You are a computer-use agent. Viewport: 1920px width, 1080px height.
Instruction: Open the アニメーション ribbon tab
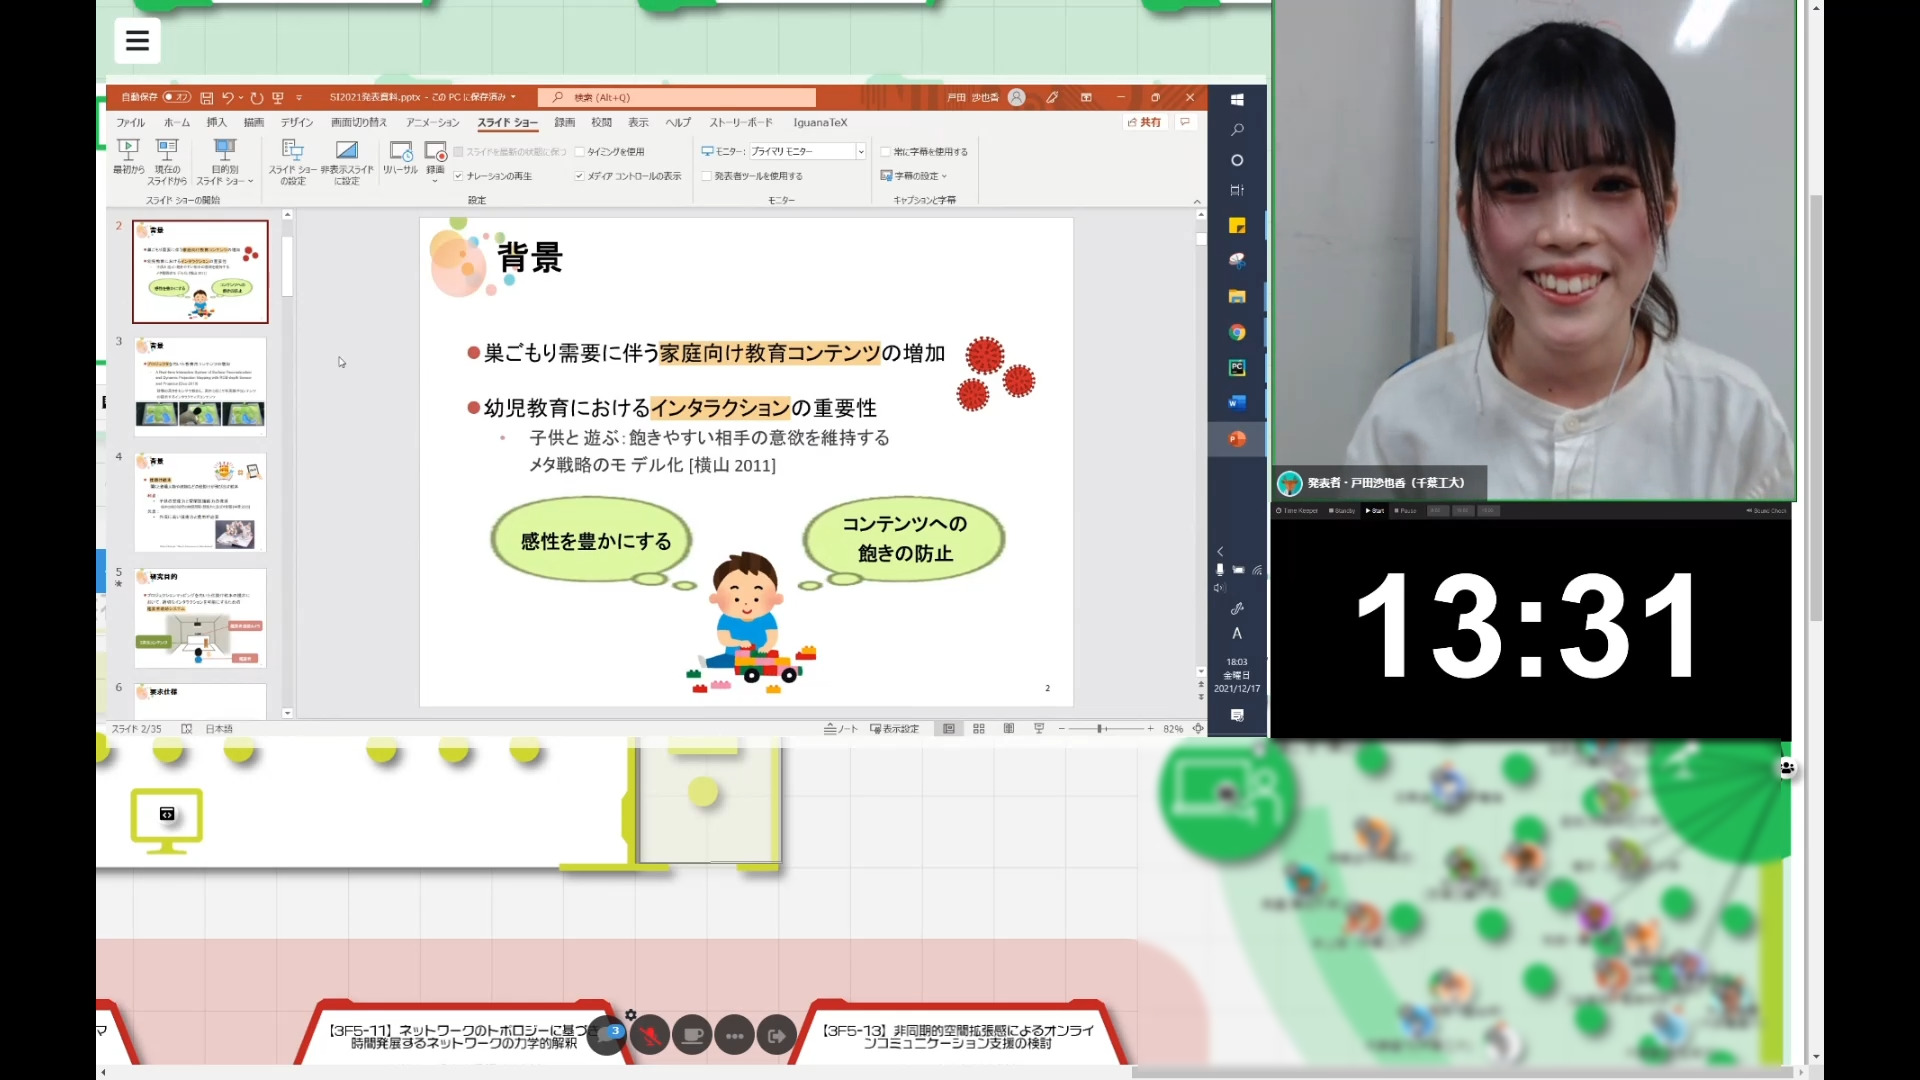(432, 122)
